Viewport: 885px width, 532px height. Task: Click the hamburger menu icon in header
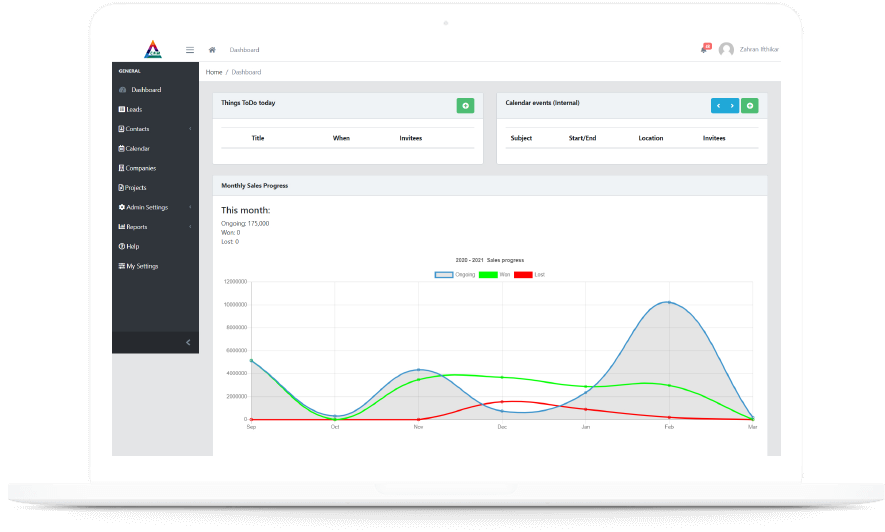point(190,50)
